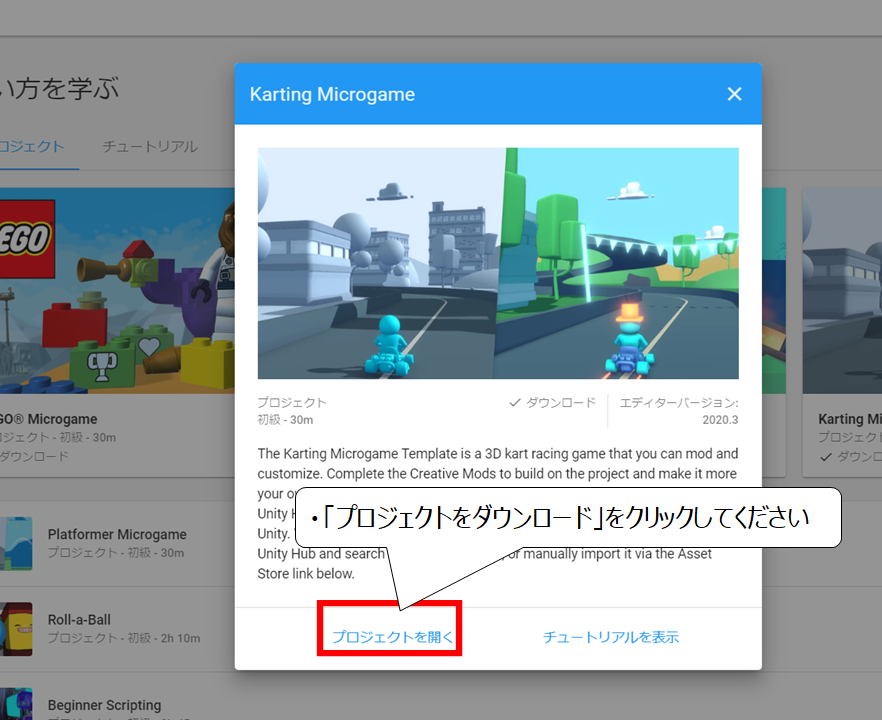The width and height of the screenshot is (882, 720).
Task: Click the 初級 - 30m label in the dialog
Action: (x=285, y=420)
